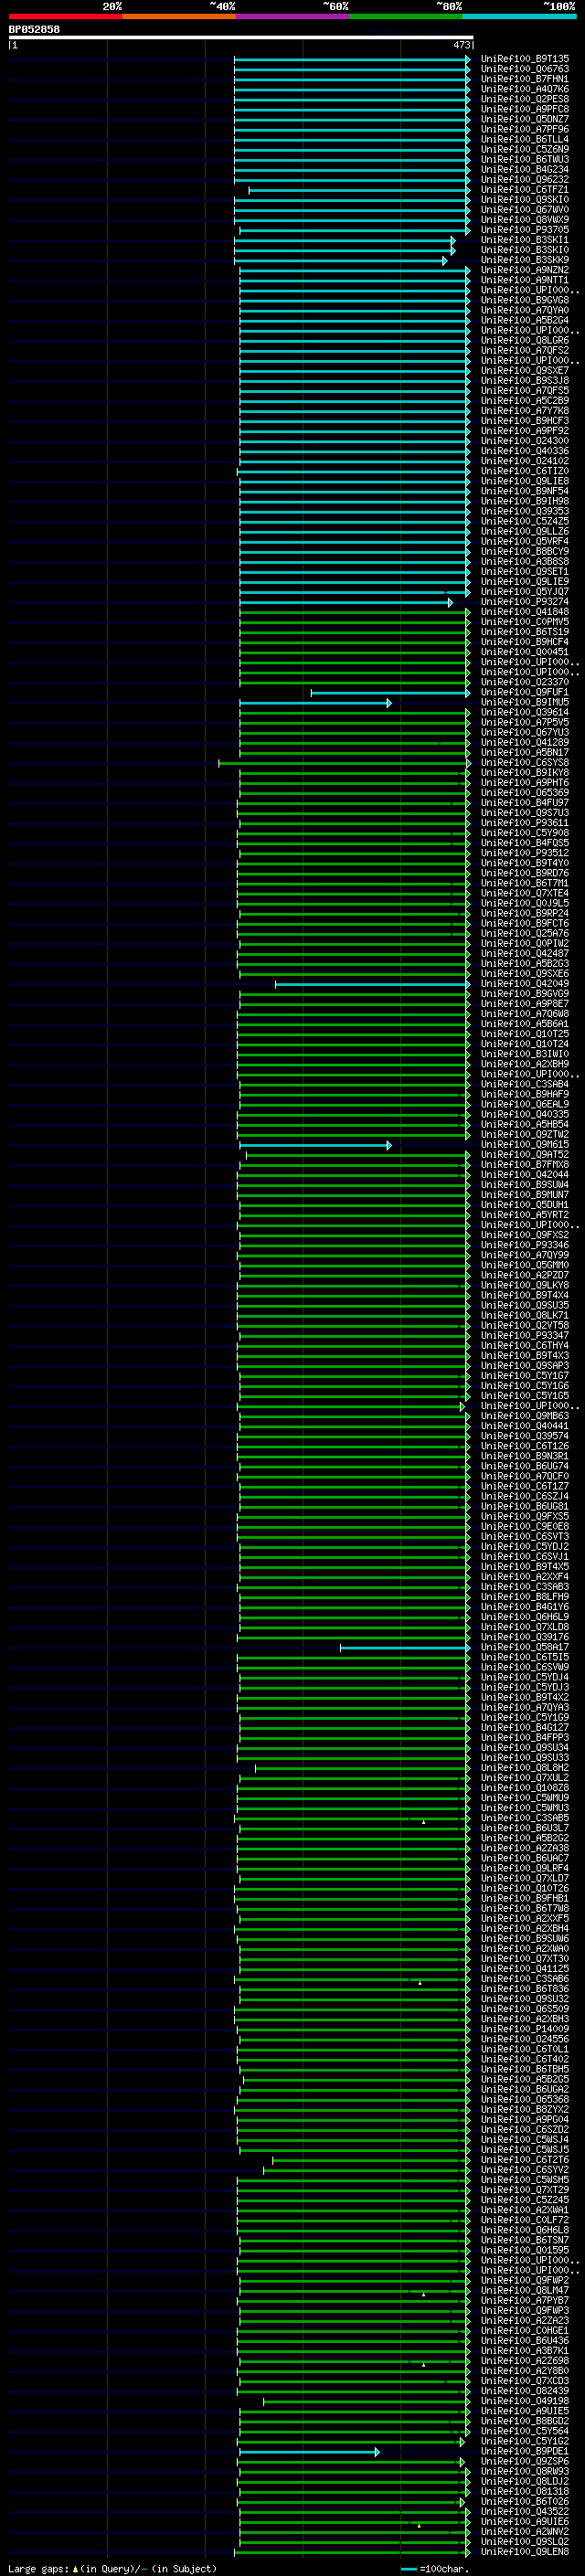585x2576 pixels.
Task: Click hit label UniRef100_Q39353
Action: [x=525, y=511]
